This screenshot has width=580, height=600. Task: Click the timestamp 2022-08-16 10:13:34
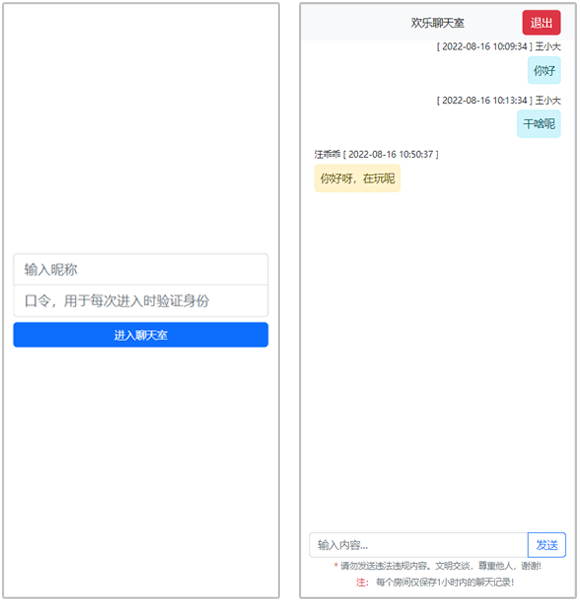tap(484, 101)
